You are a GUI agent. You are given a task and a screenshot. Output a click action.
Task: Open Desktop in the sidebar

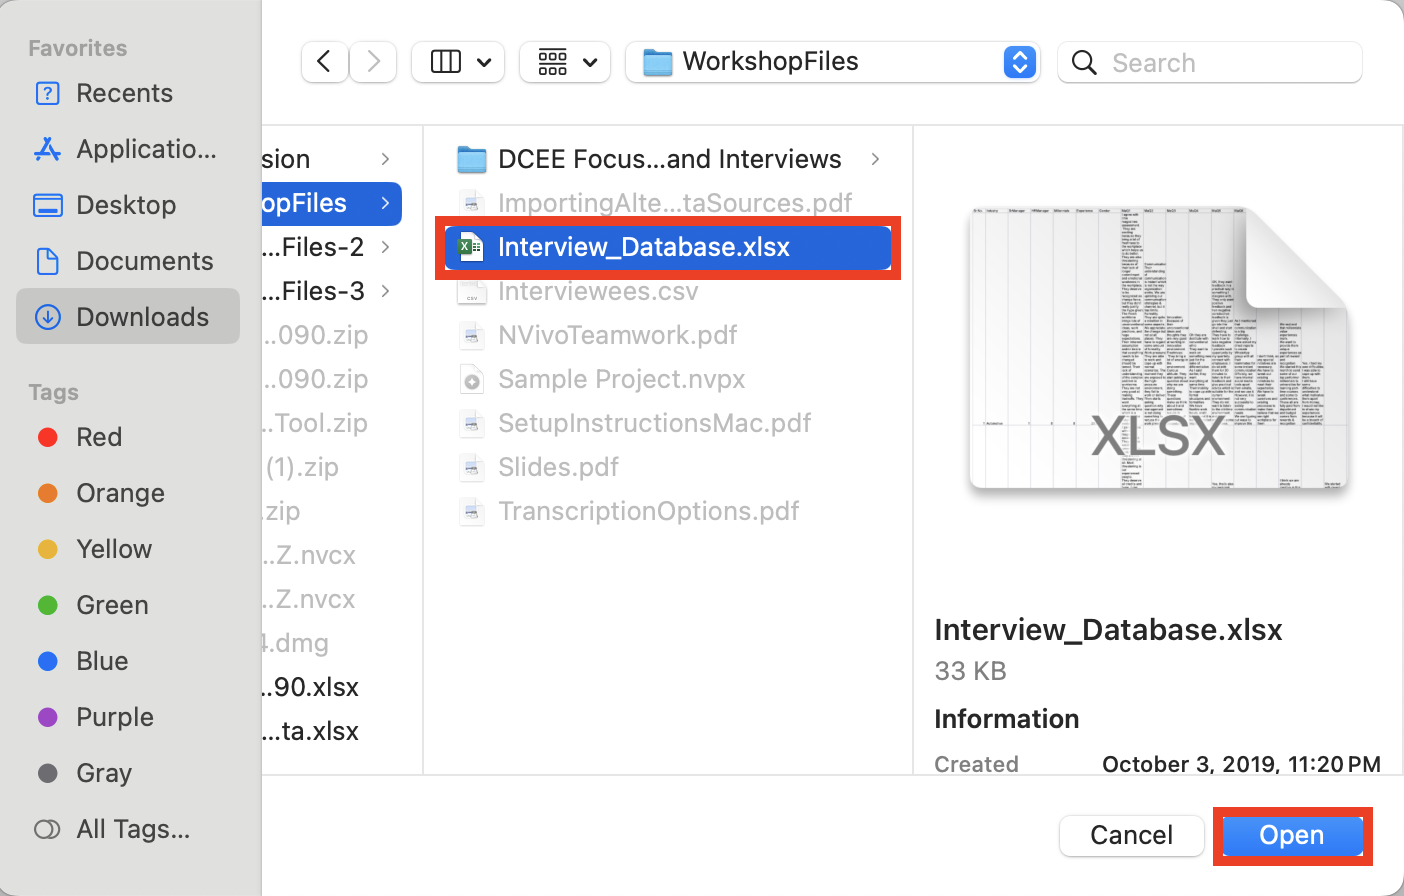pyautogui.click(x=128, y=205)
